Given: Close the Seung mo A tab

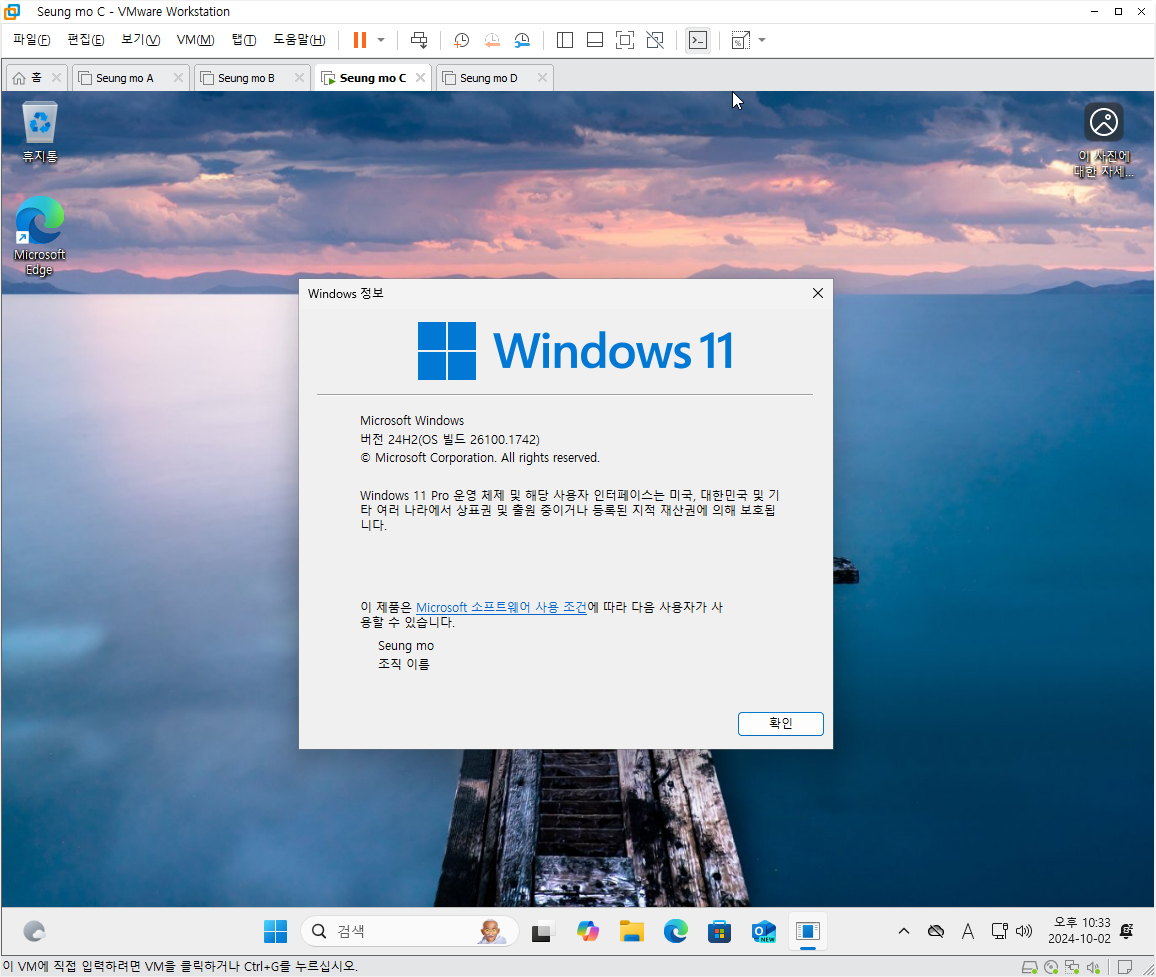Looking at the screenshot, I should pyautogui.click(x=178, y=77).
